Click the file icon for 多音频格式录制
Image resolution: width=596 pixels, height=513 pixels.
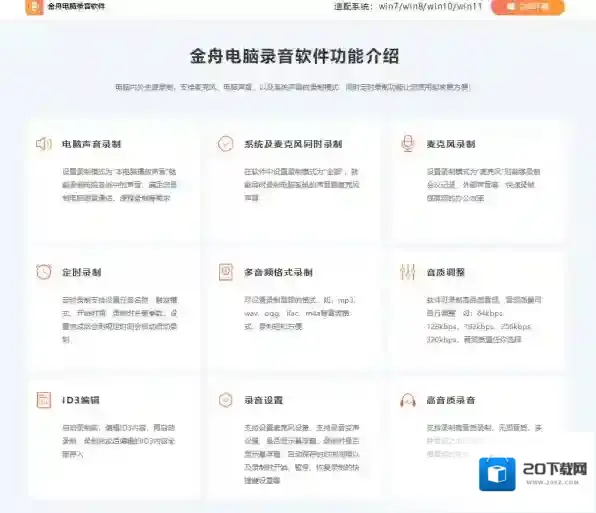point(226,272)
